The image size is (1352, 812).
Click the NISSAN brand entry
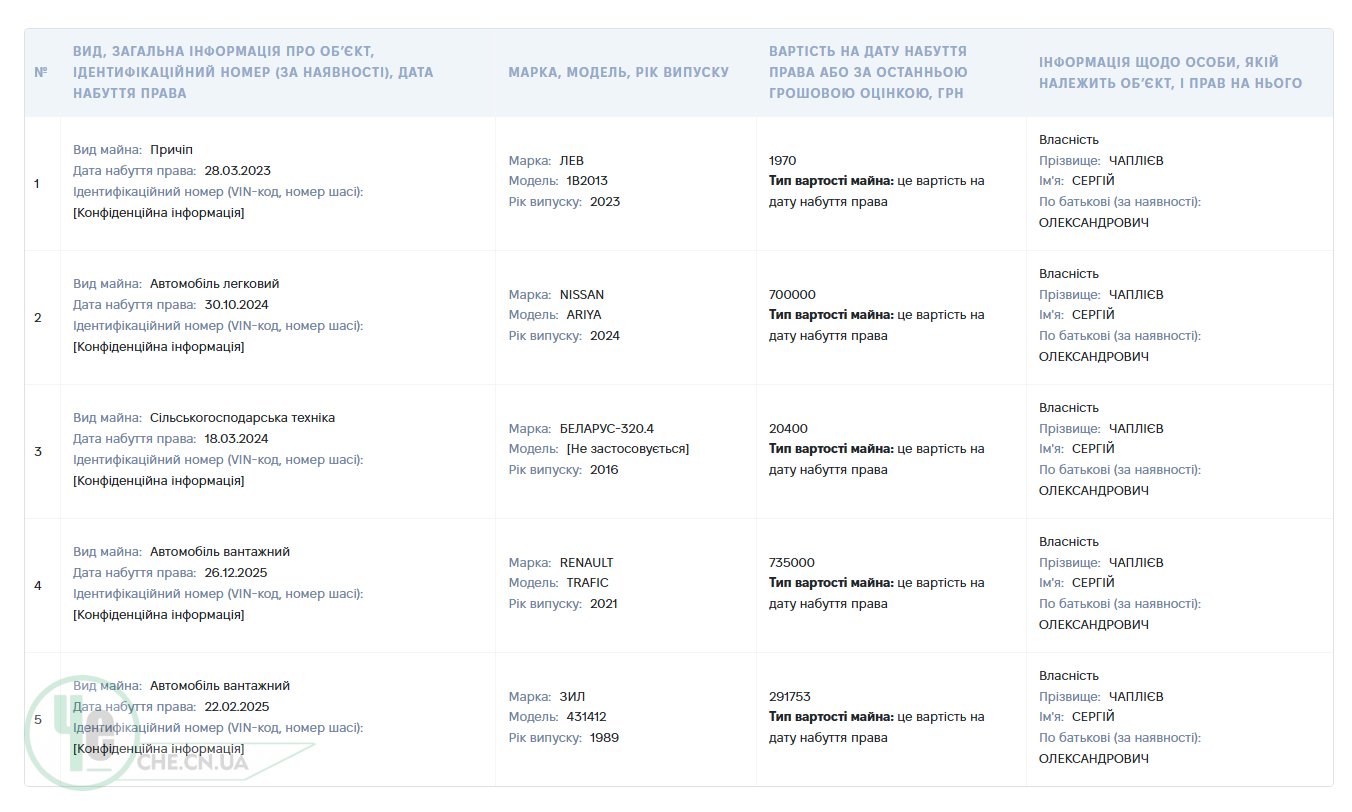point(582,294)
